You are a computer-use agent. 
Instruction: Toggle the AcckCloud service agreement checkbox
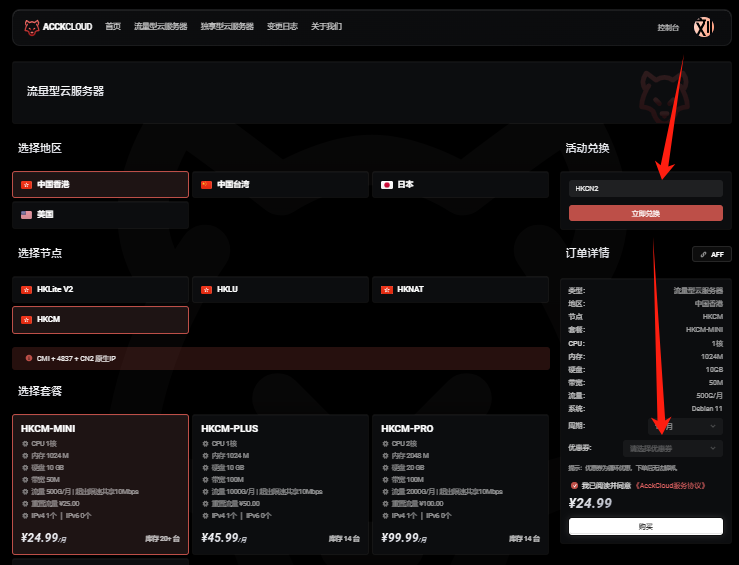click(x=573, y=485)
